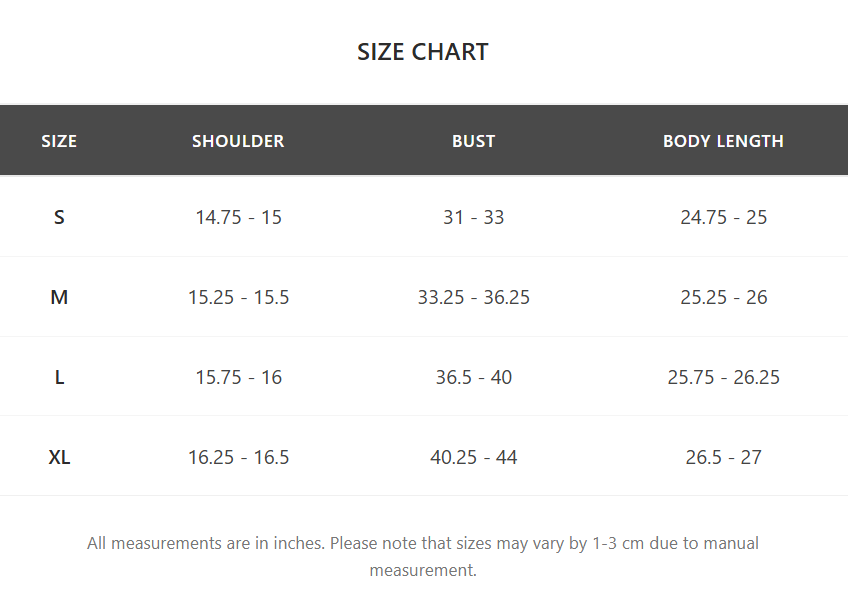This screenshot has height=599, width=848.
Task: Click shoulder value 14.75 - 15
Action: (x=238, y=217)
